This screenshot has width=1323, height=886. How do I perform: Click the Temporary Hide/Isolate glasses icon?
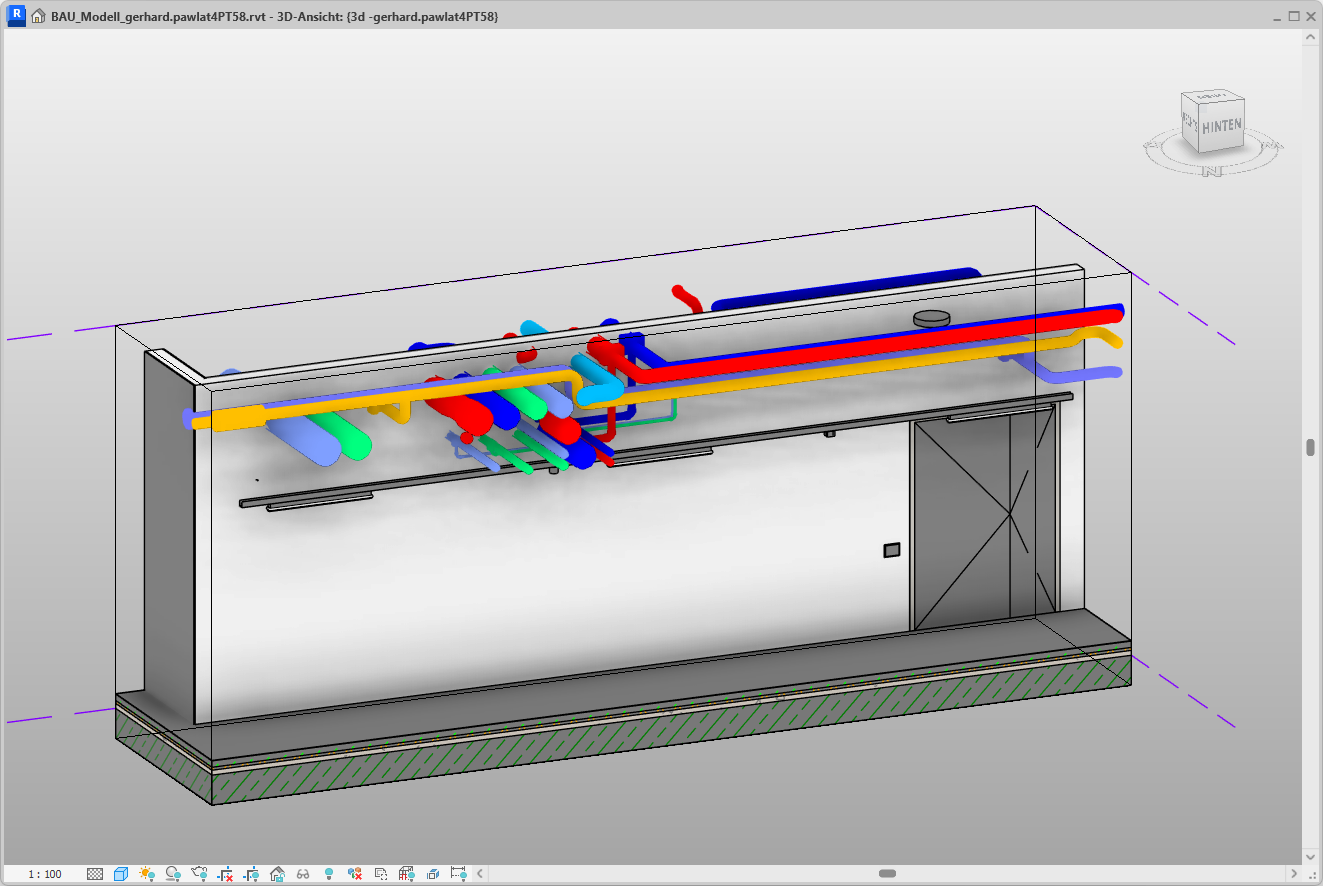pos(303,874)
